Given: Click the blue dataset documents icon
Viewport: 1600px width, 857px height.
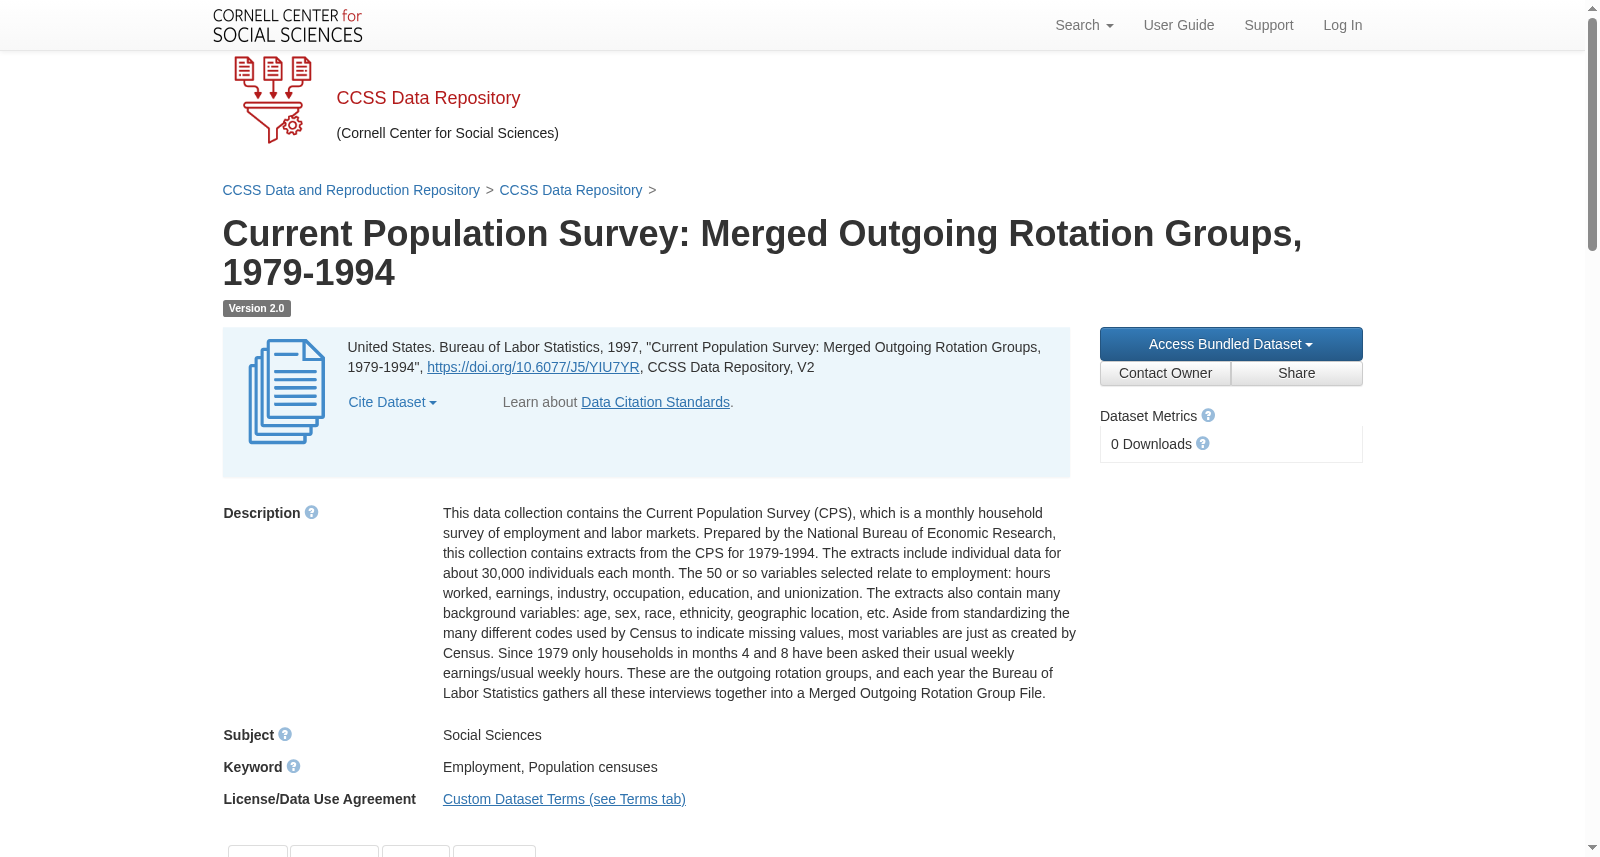Looking at the screenshot, I should (287, 391).
